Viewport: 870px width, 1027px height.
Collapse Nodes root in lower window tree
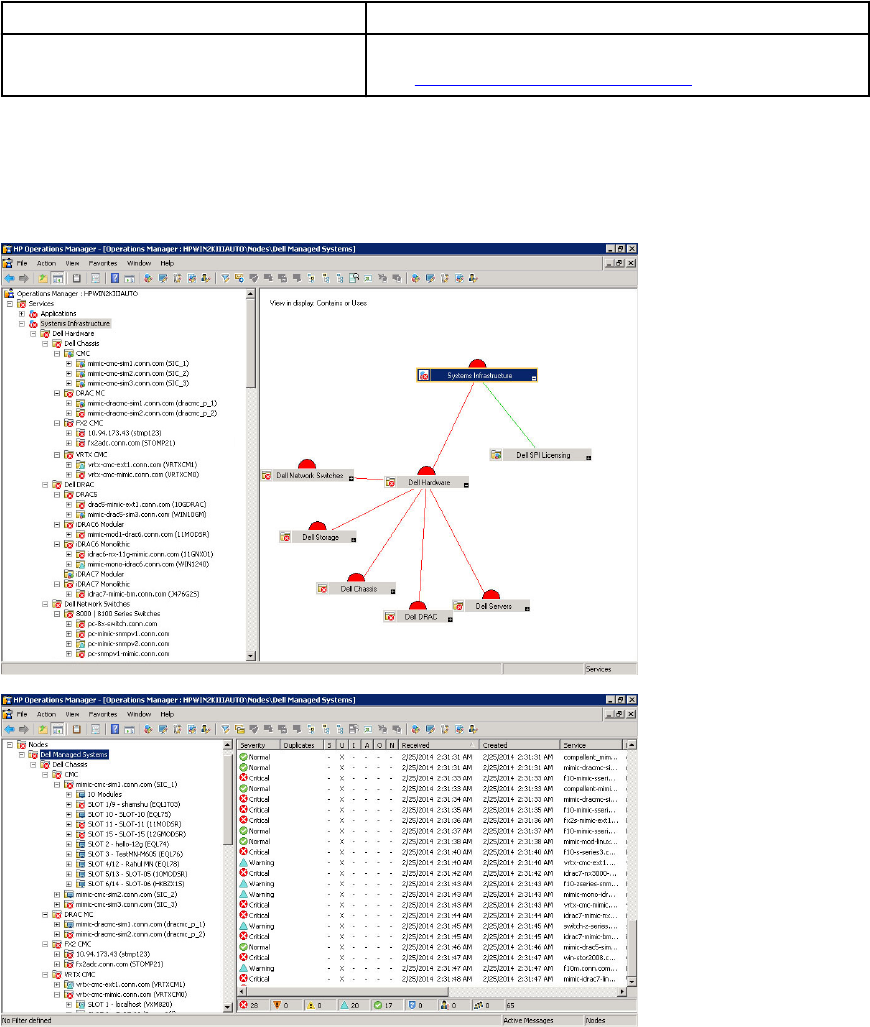click(10, 745)
